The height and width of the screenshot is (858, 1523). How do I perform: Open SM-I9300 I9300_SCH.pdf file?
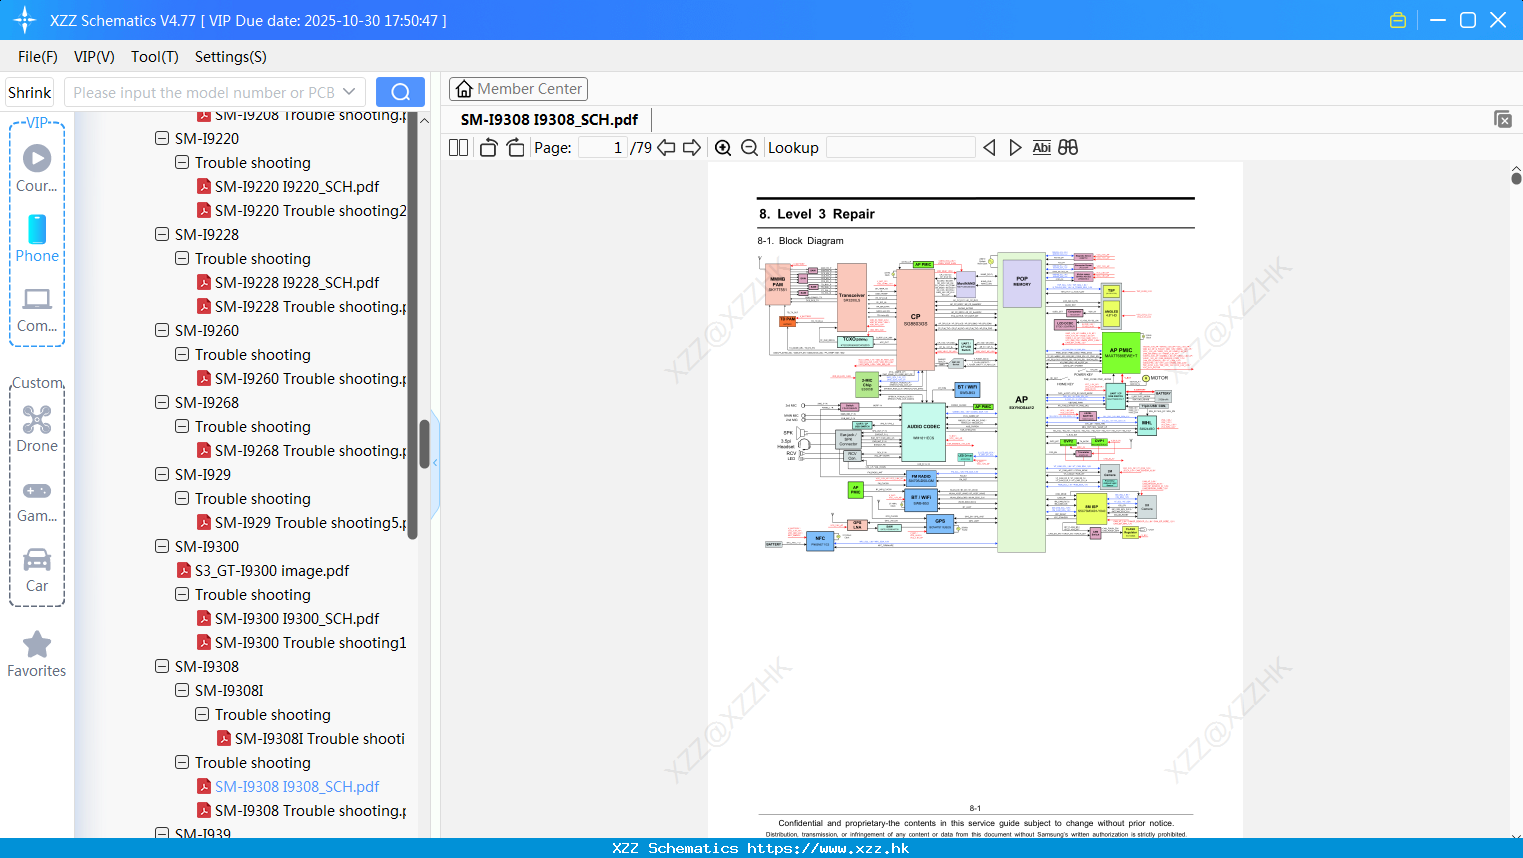click(297, 618)
